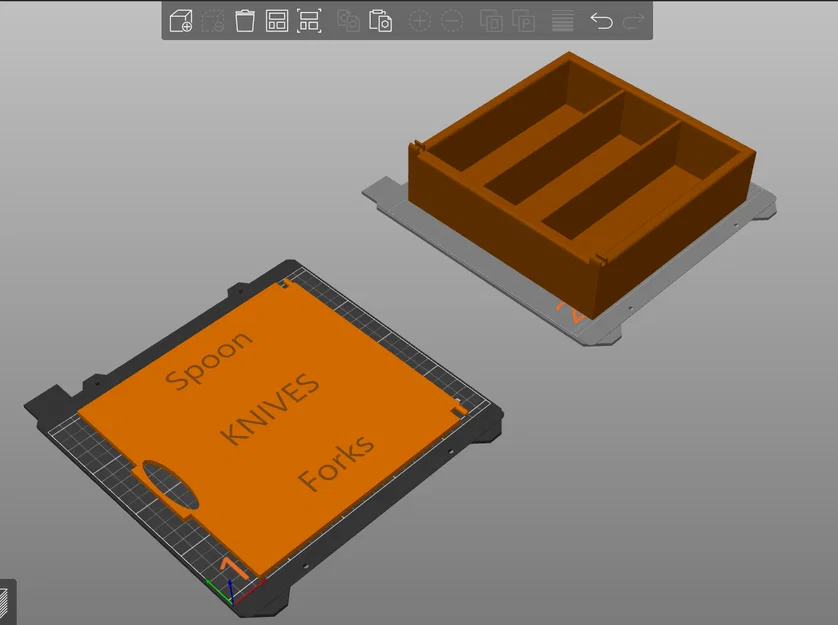Click the Remove instance minus icon
Screen dimensions: 838x625
(x=452, y=20)
